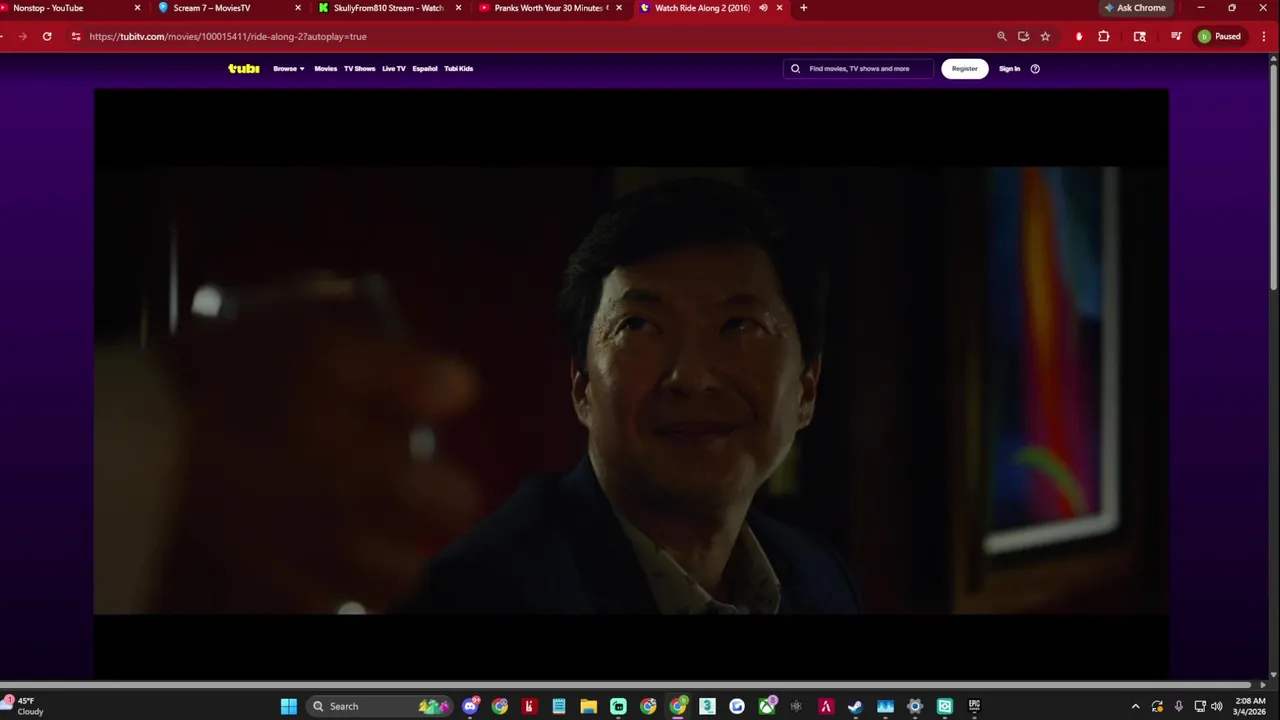Open the Extensions puzzle icon
1280x720 pixels.
coord(1104,36)
